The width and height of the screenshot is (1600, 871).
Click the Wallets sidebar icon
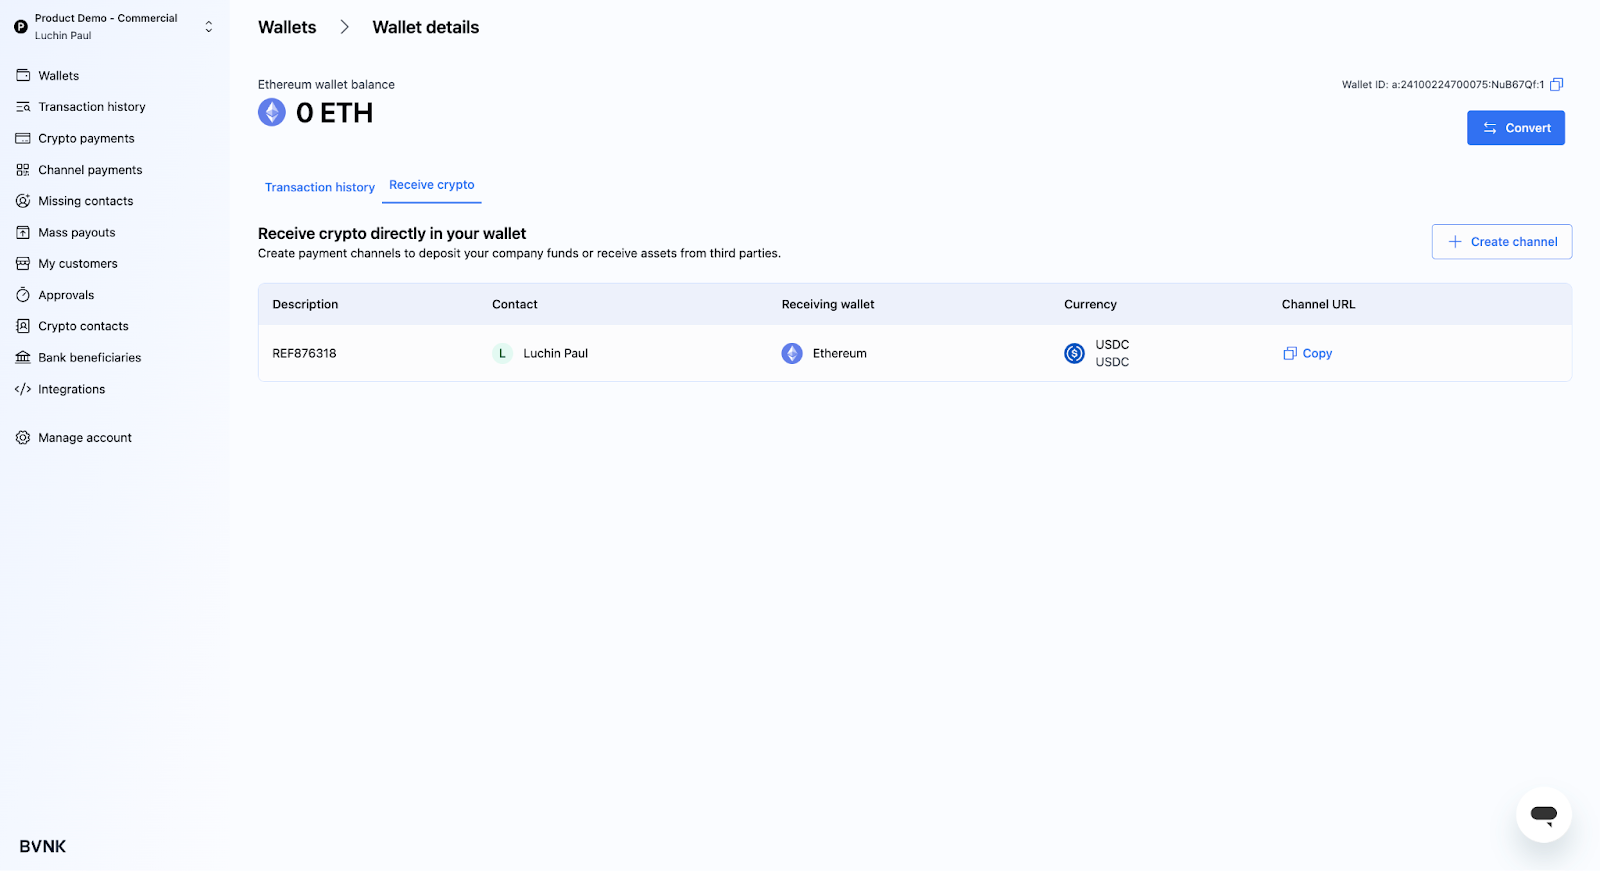(23, 76)
